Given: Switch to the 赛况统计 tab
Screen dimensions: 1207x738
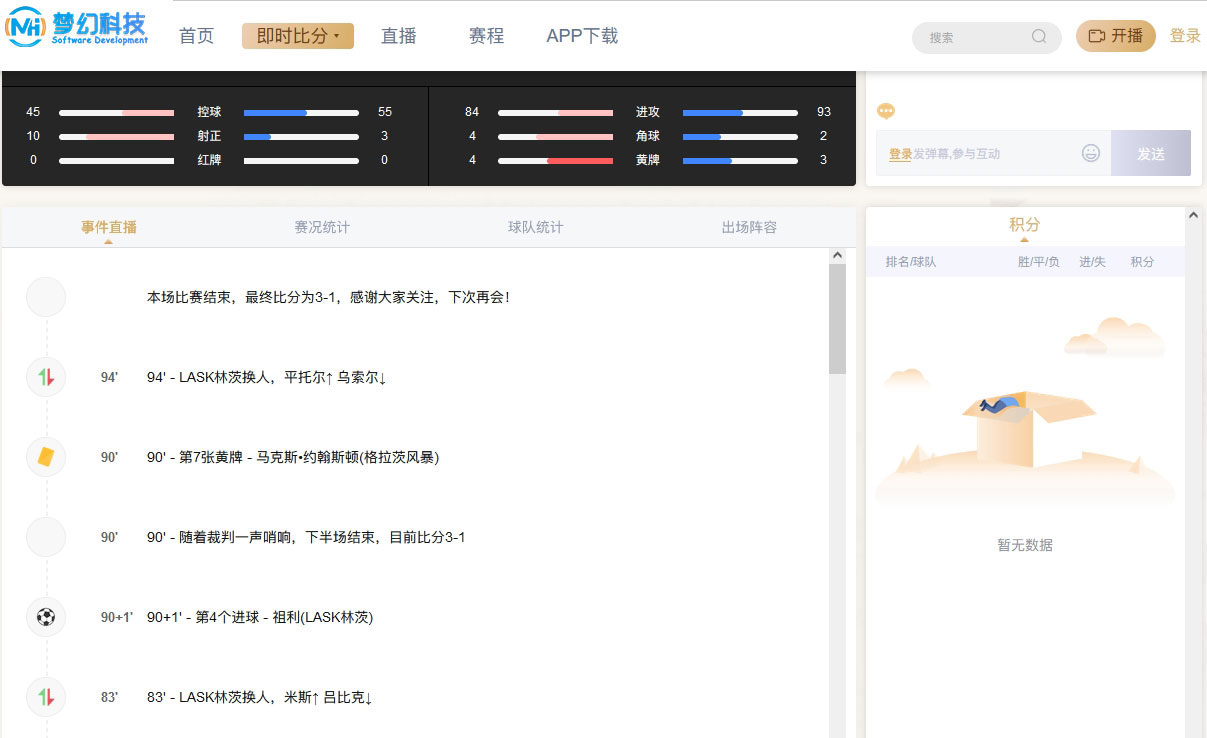Looking at the screenshot, I should tap(322, 227).
